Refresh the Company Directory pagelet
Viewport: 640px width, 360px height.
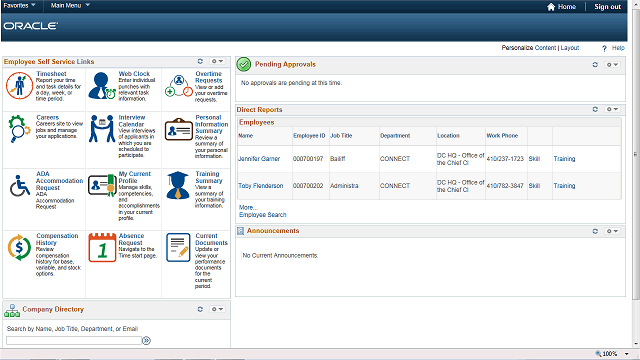(200, 309)
